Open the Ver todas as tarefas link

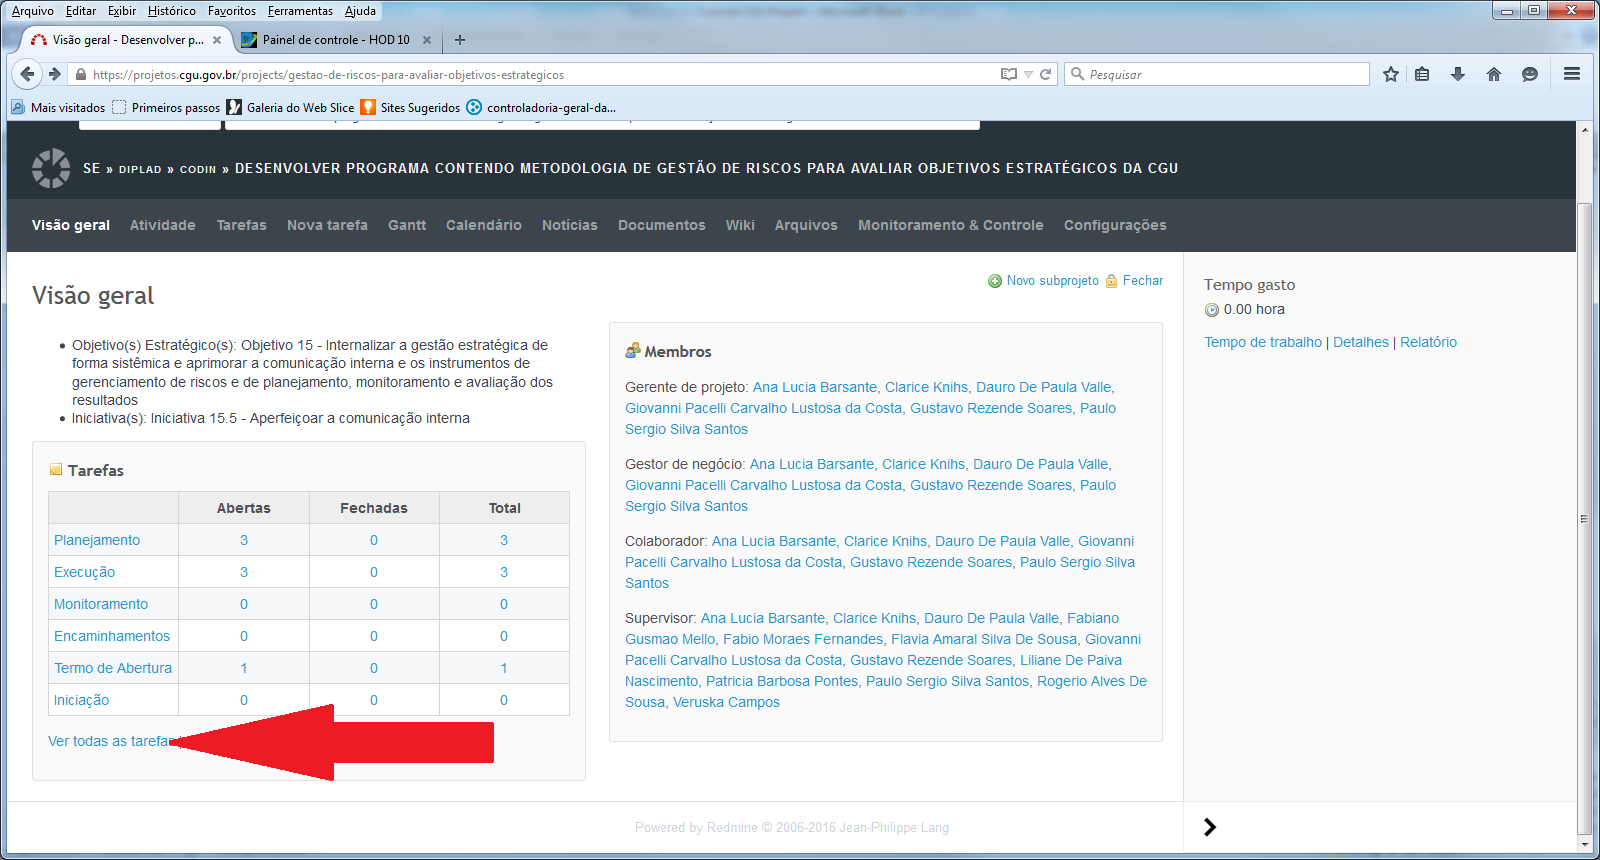click(108, 741)
